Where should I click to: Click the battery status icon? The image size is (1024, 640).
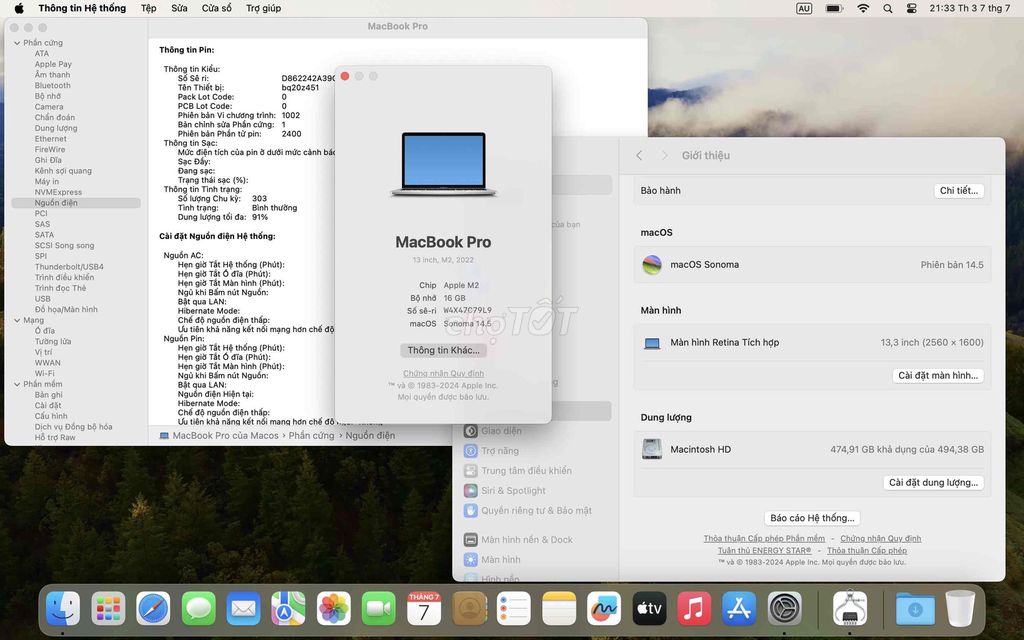click(x=834, y=8)
